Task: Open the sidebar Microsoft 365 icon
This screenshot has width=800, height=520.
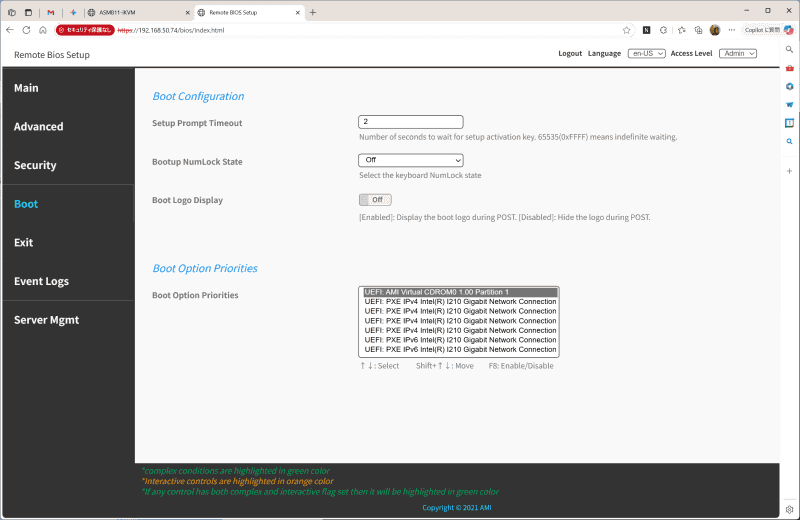Action: click(x=789, y=86)
